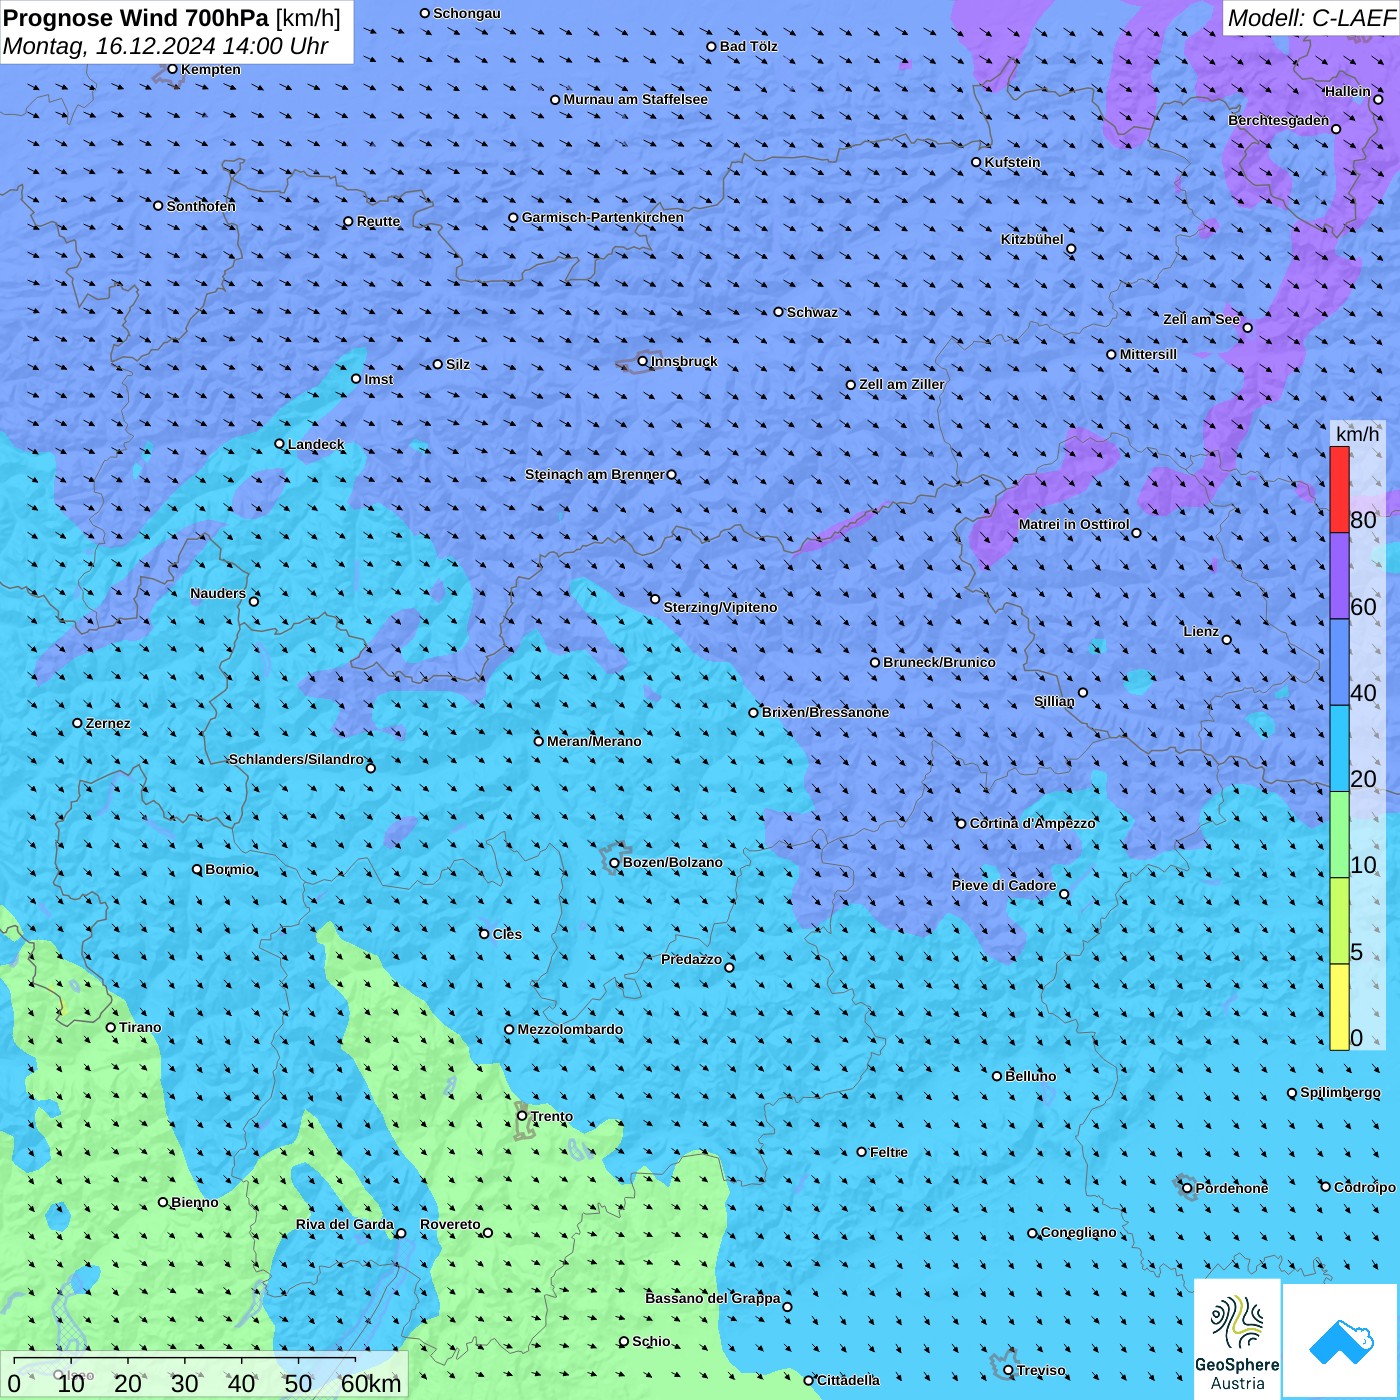This screenshot has height=1400, width=1400.
Task: Click the 'Bruneck/Brunico' label
Action: 939,662
